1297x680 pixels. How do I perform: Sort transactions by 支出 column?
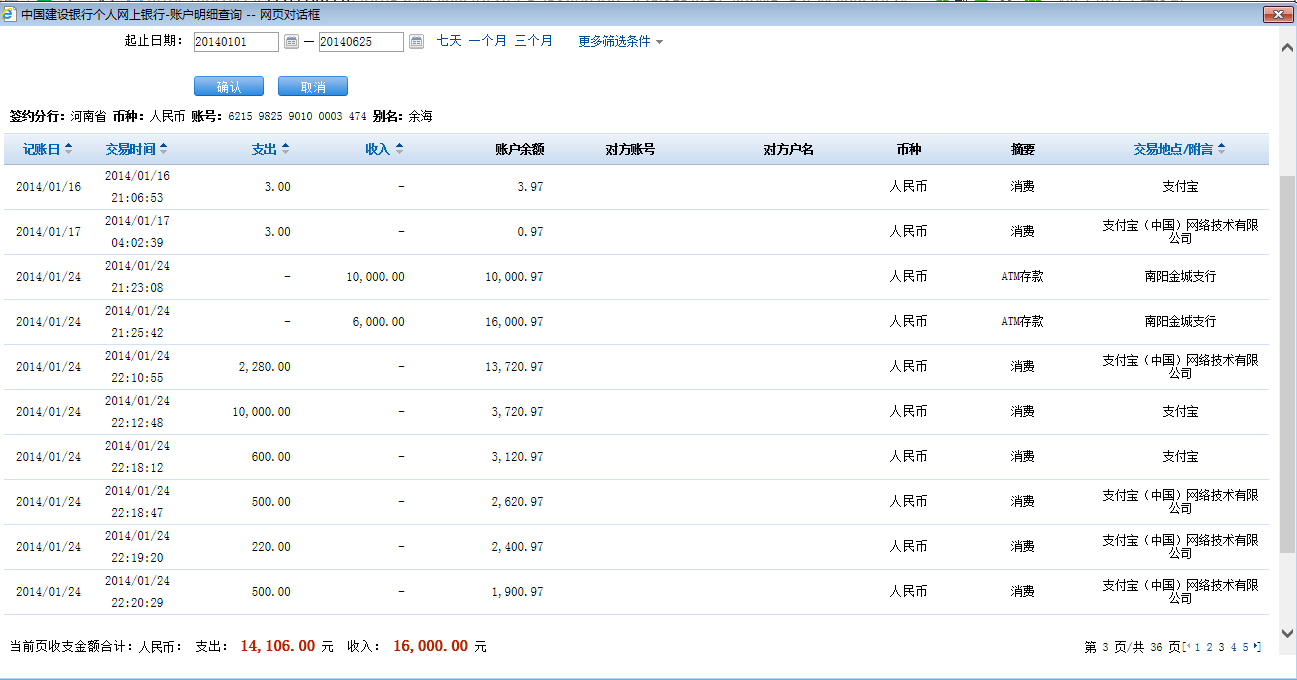(x=285, y=150)
